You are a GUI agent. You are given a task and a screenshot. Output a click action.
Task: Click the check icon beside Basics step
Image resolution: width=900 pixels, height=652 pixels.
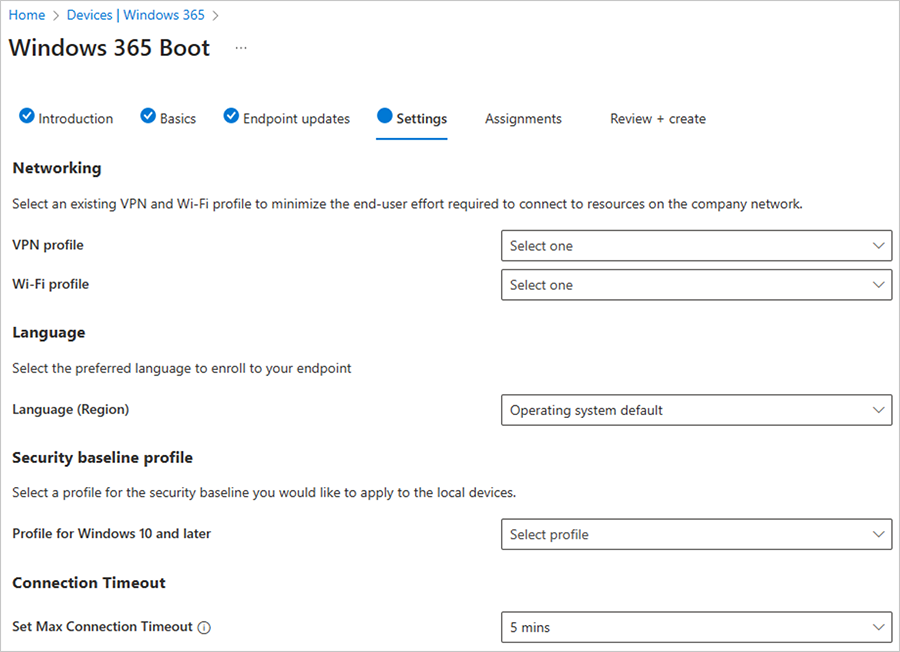click(x=148, y=116)
